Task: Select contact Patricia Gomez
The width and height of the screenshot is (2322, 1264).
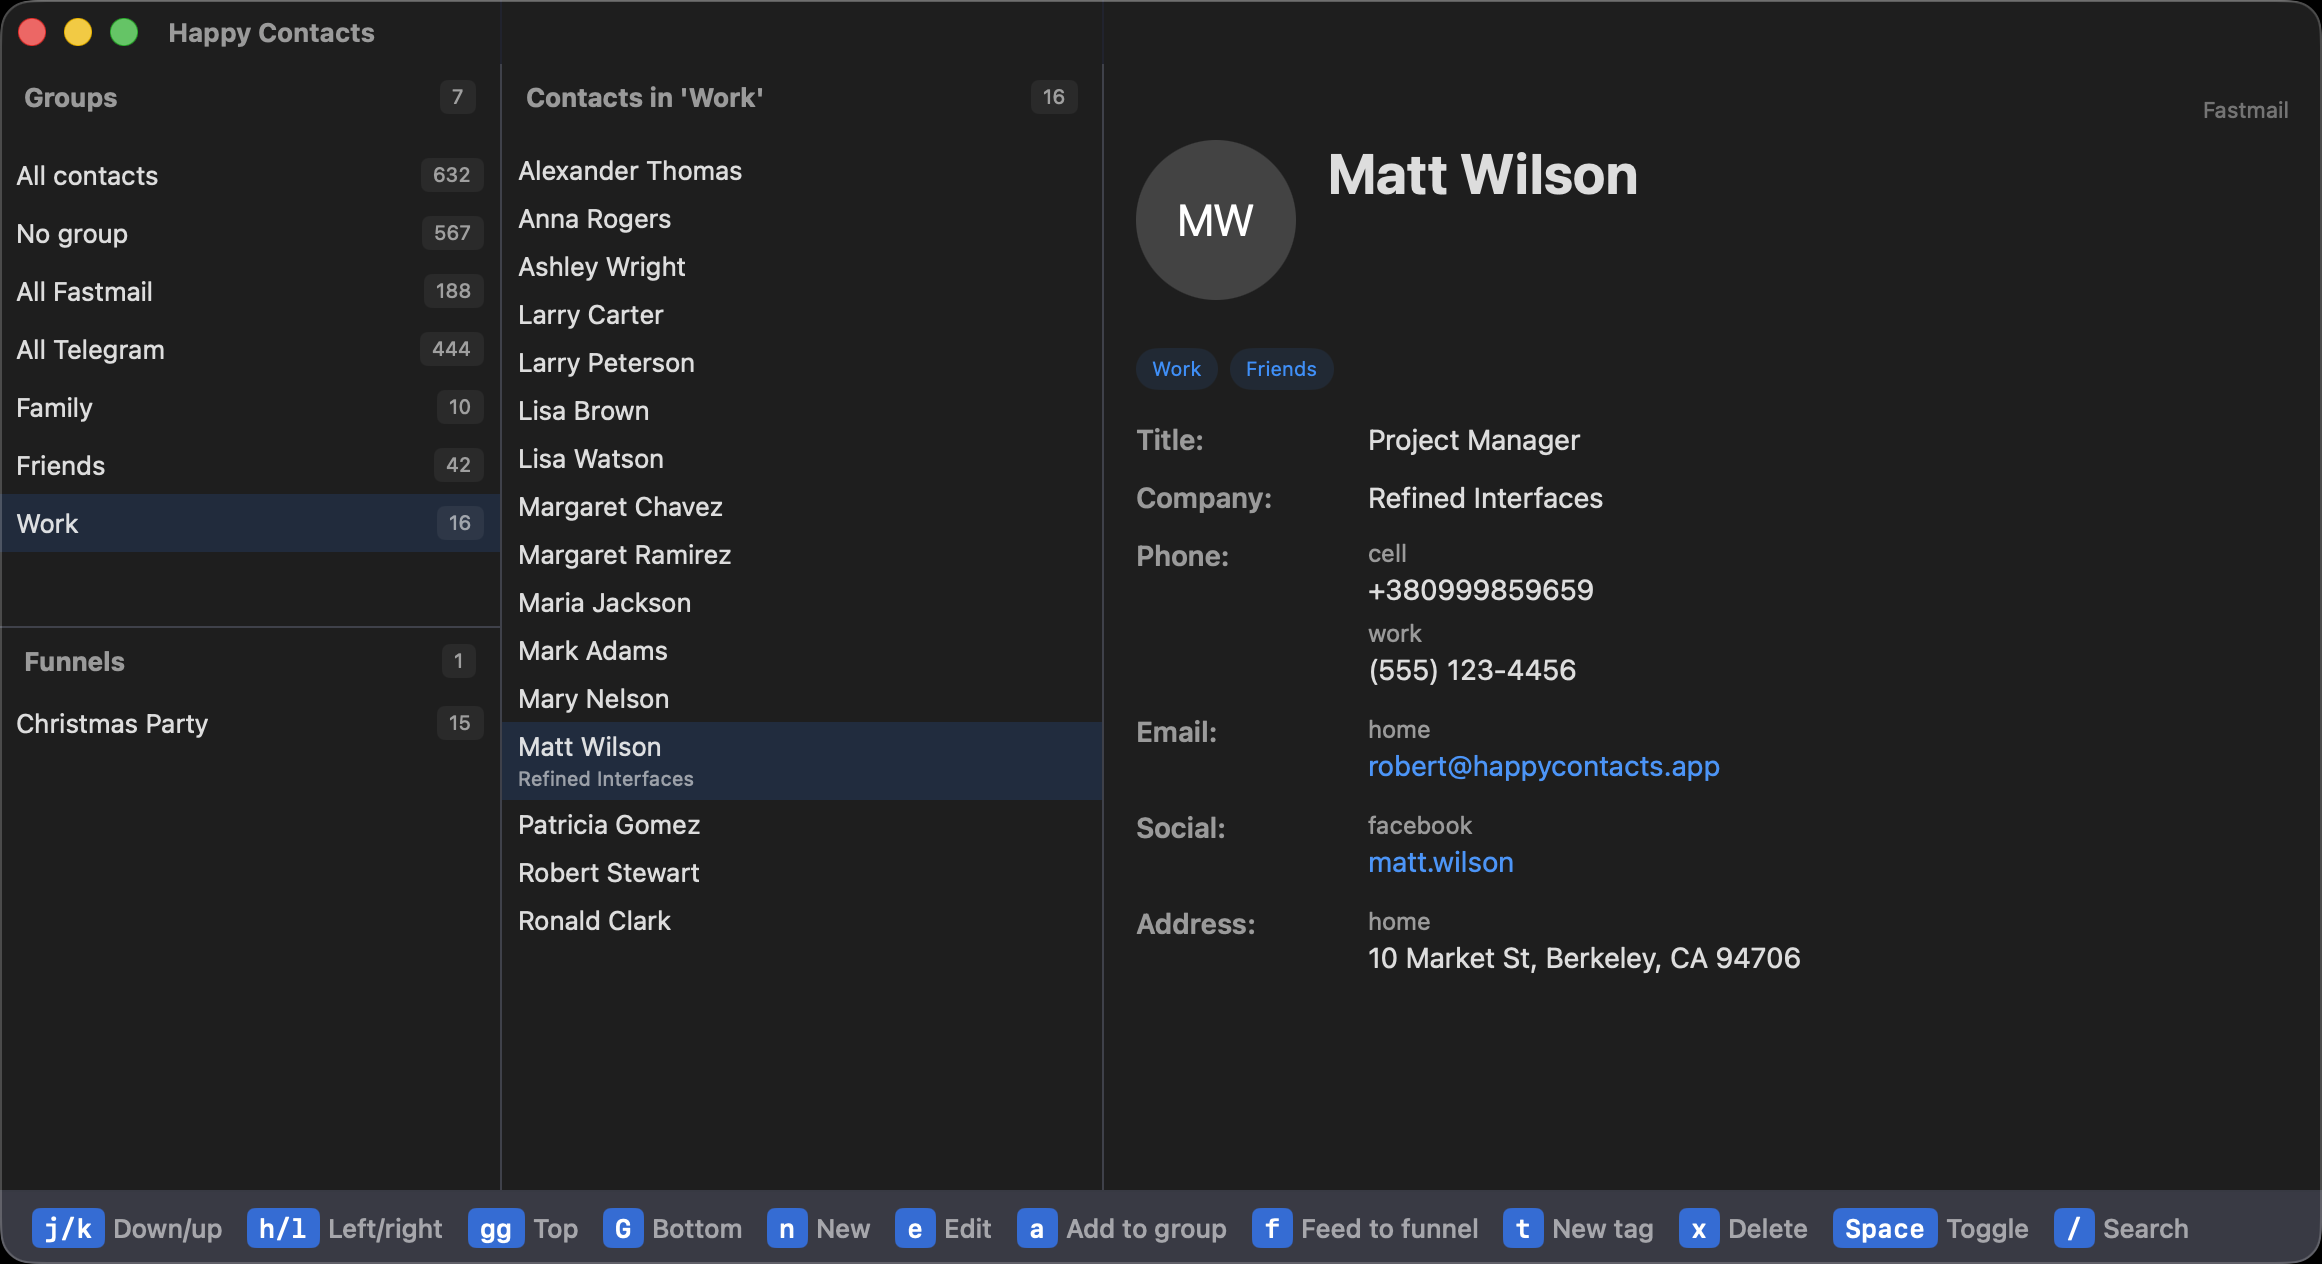Action: click(609, 825)
